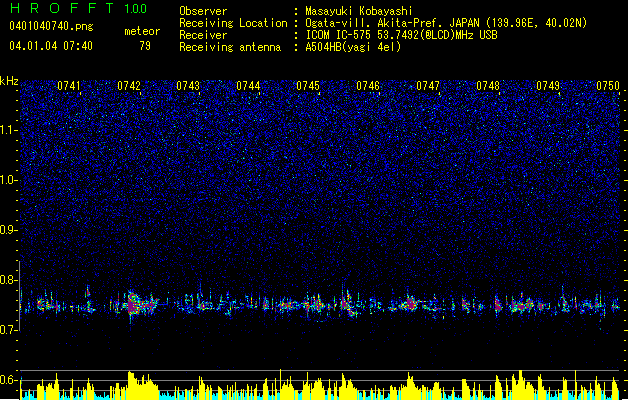Click the HROFFT 1.0.0 title text
Viewport: 629px width, 400px height.
click(x=79, y=8)
